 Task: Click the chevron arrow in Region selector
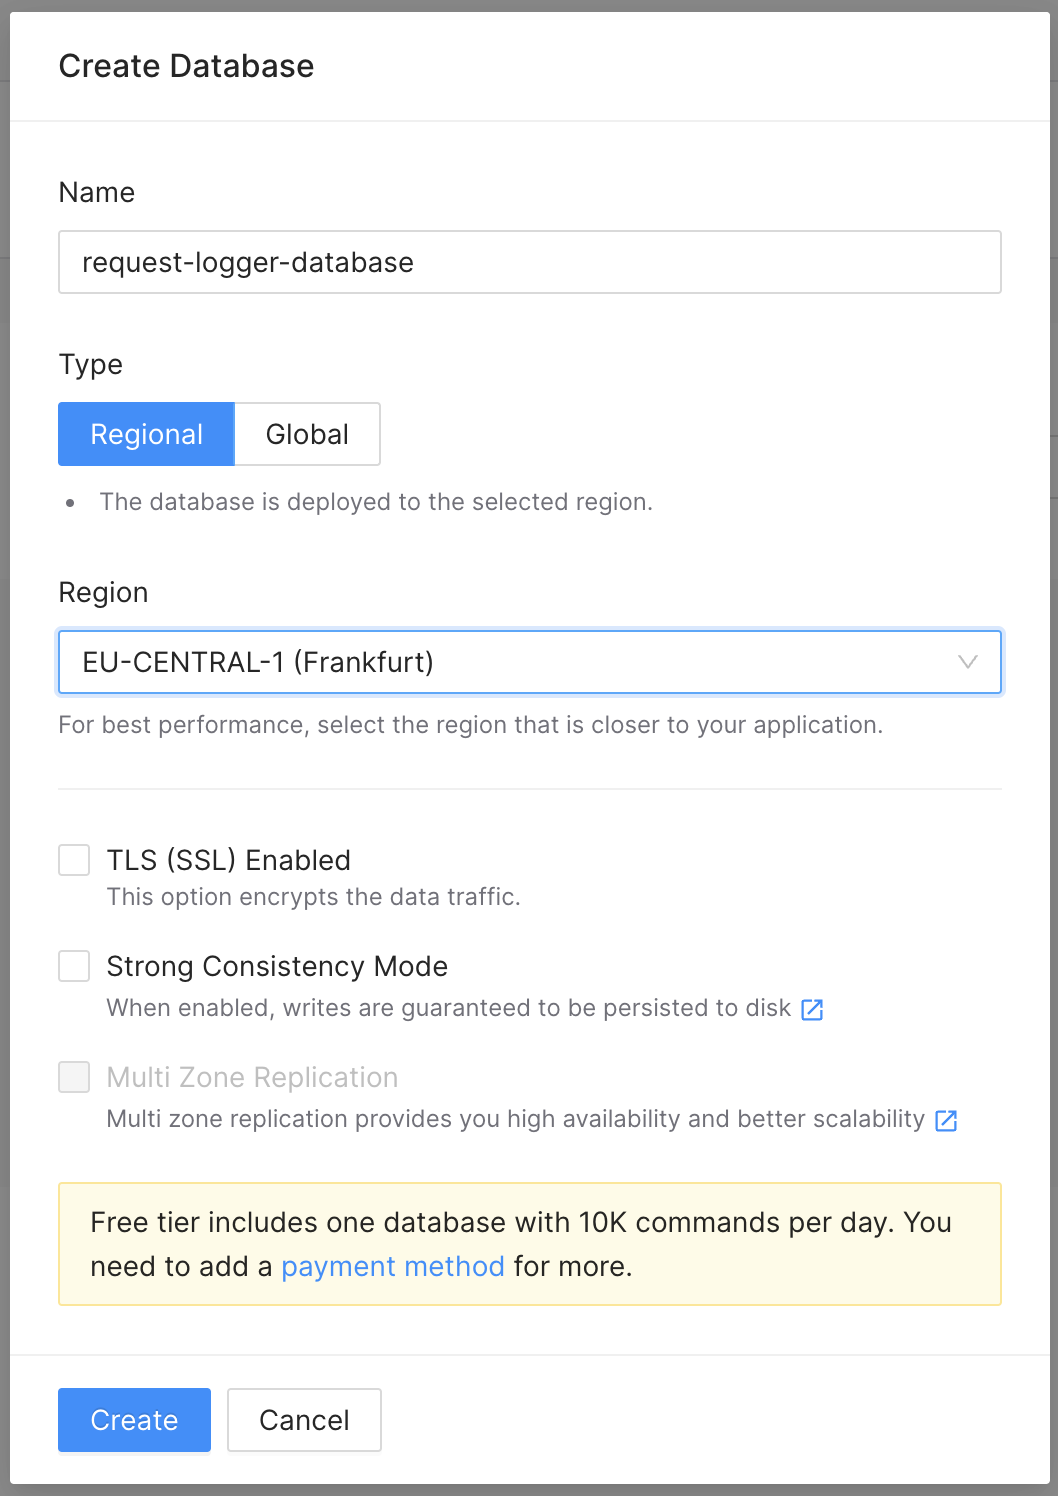pyautogui.click(x=967, y=662)
